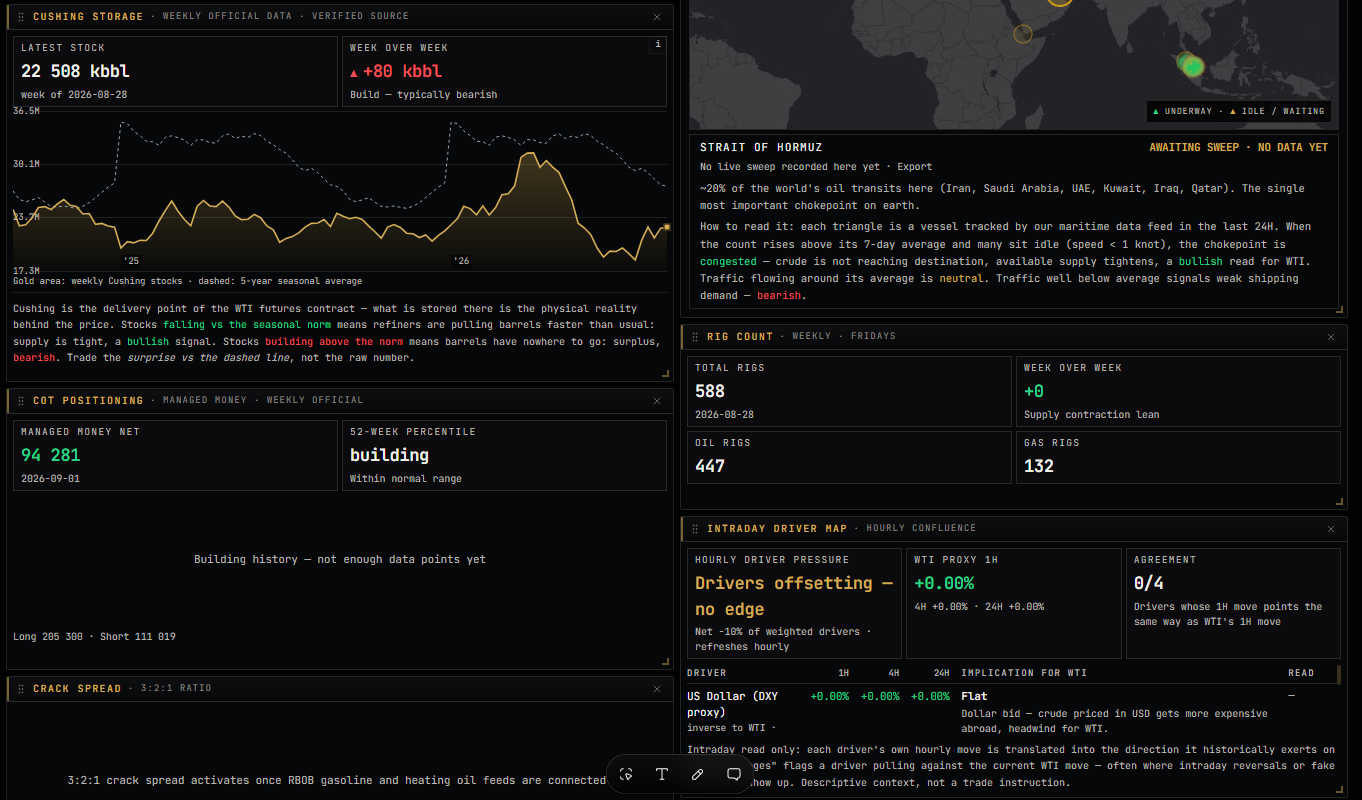The width and height of the screenshot is (1362, 800).
Task: Click the Total Rigs value 588
Action: [710, 391]
